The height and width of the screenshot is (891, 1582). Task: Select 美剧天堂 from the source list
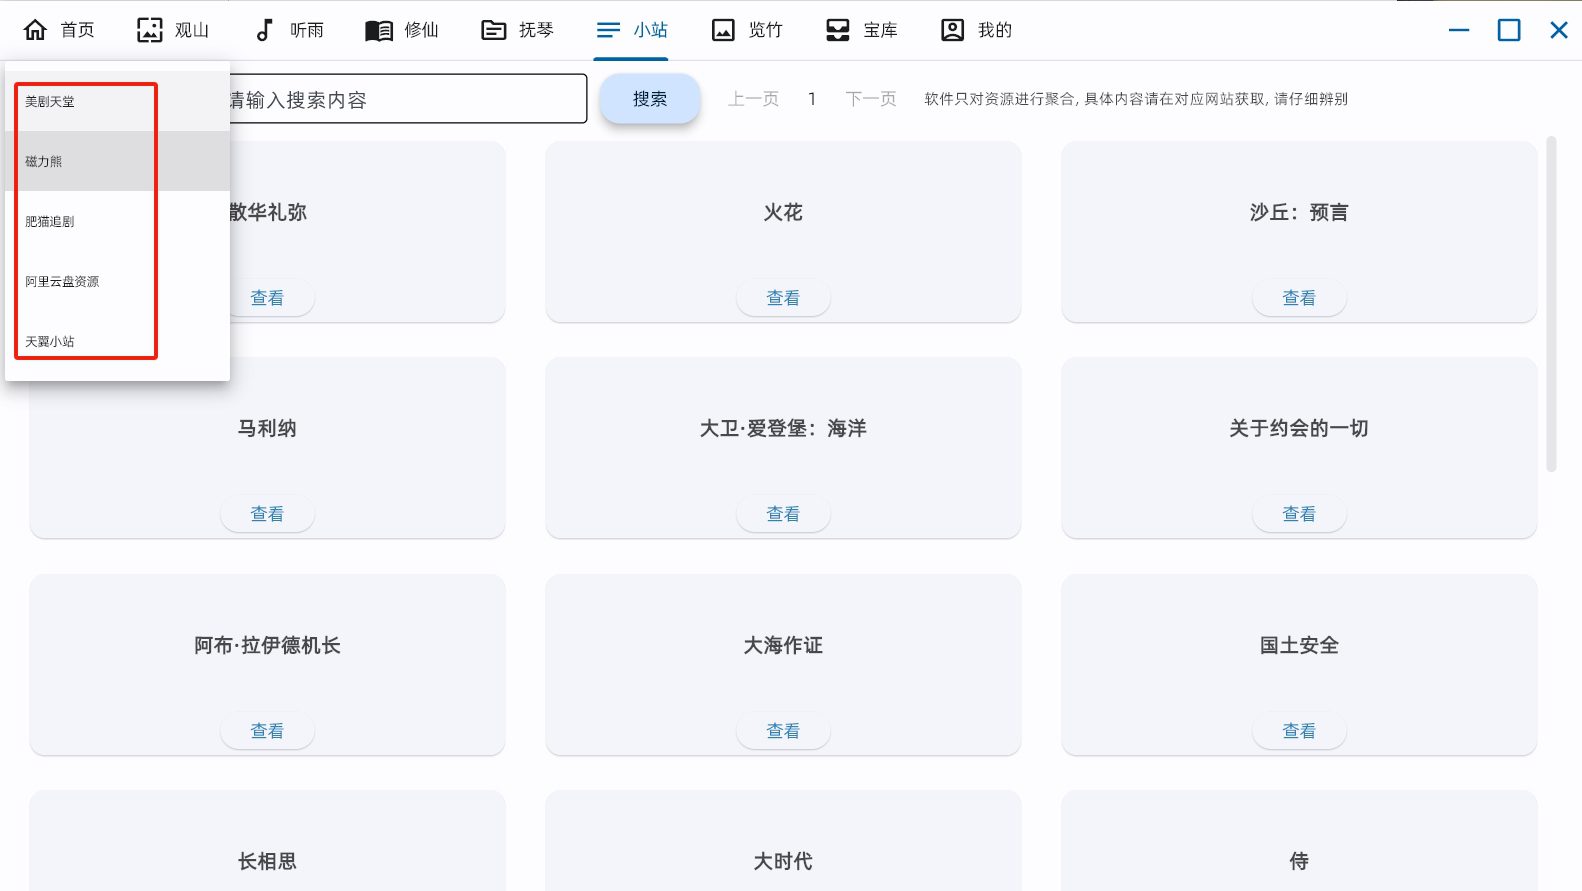pos(117,101)
